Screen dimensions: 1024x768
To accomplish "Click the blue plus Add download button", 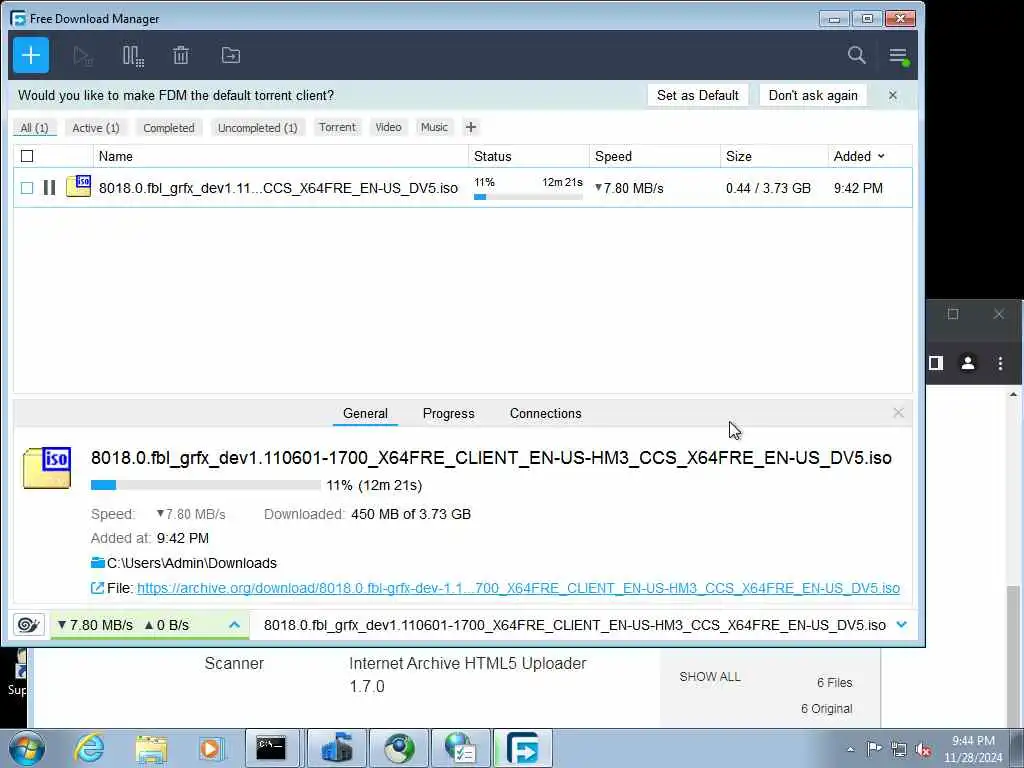I will [31, 56].
